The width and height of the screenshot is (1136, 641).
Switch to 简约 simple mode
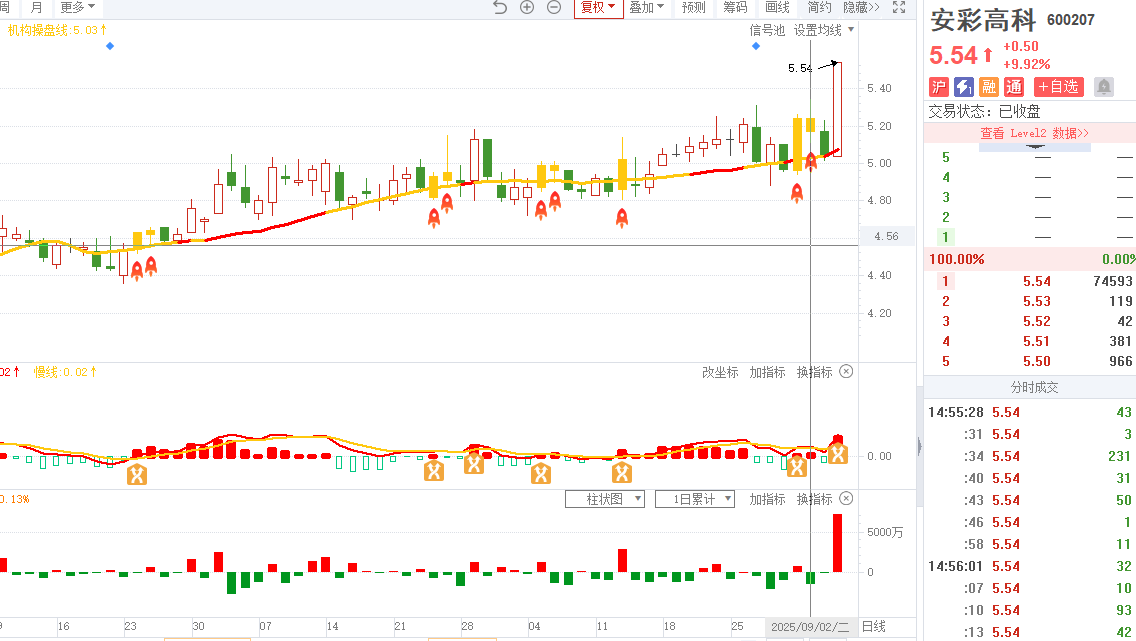(819, 7)
